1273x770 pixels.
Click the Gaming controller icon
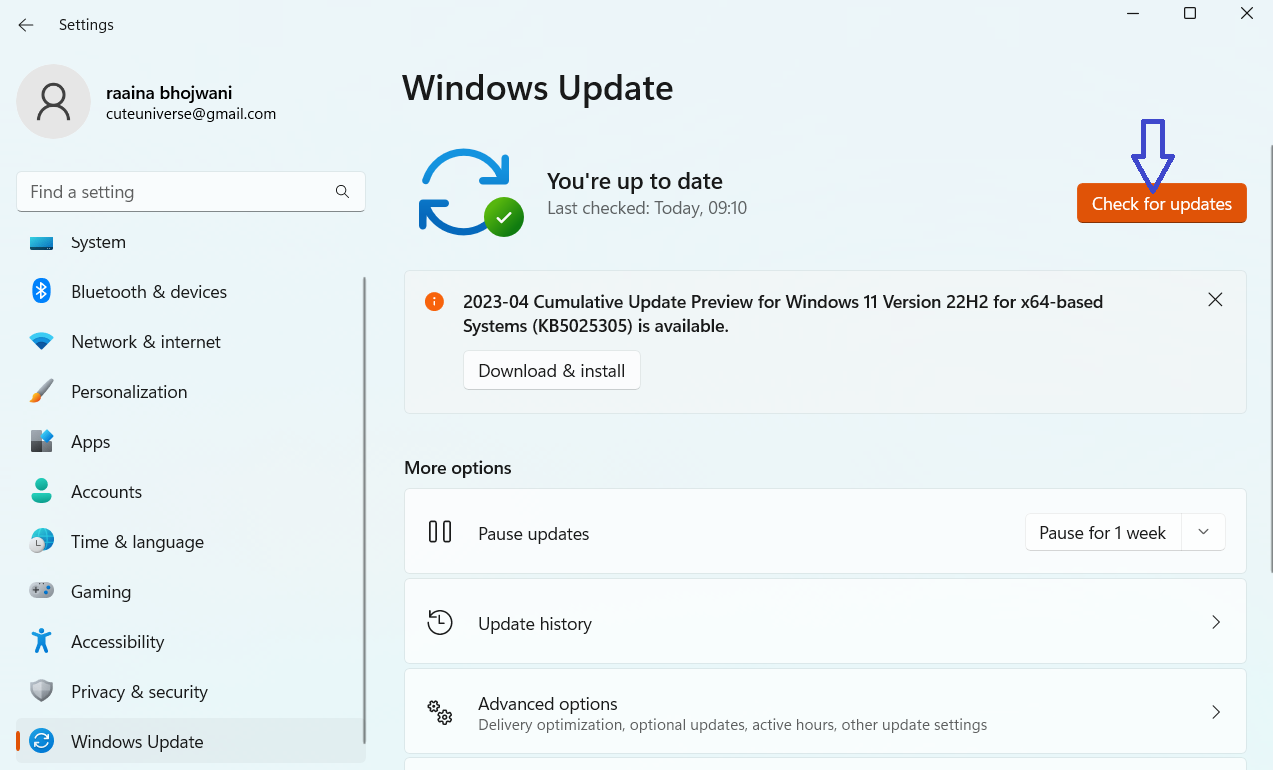tap(41, 591)
